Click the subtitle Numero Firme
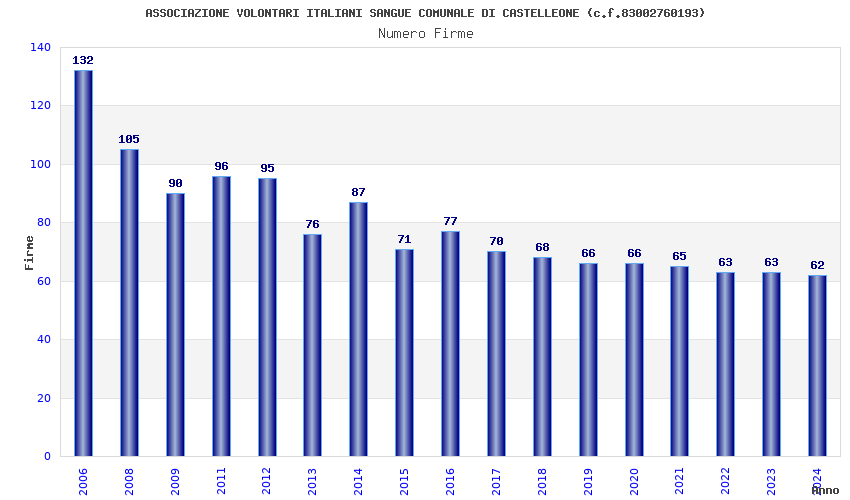 coord(426,34)
